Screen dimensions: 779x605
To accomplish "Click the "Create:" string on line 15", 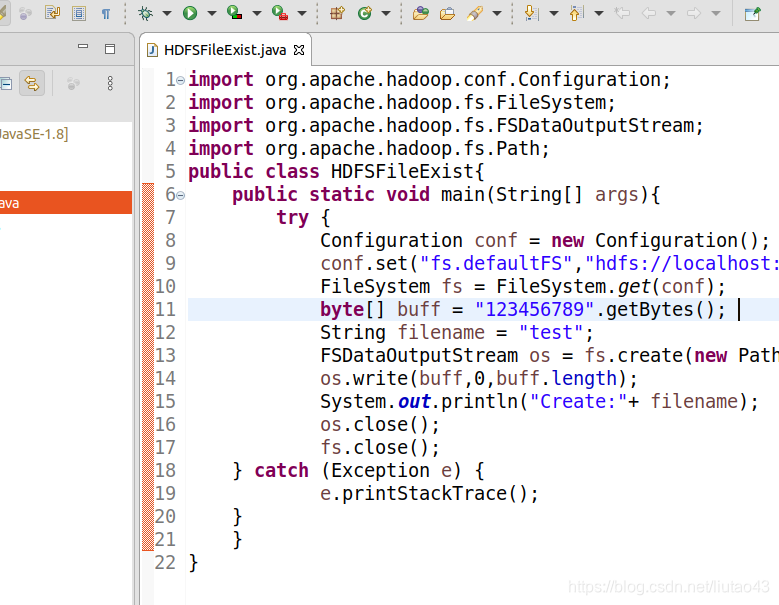I will (x=578, y=401).
